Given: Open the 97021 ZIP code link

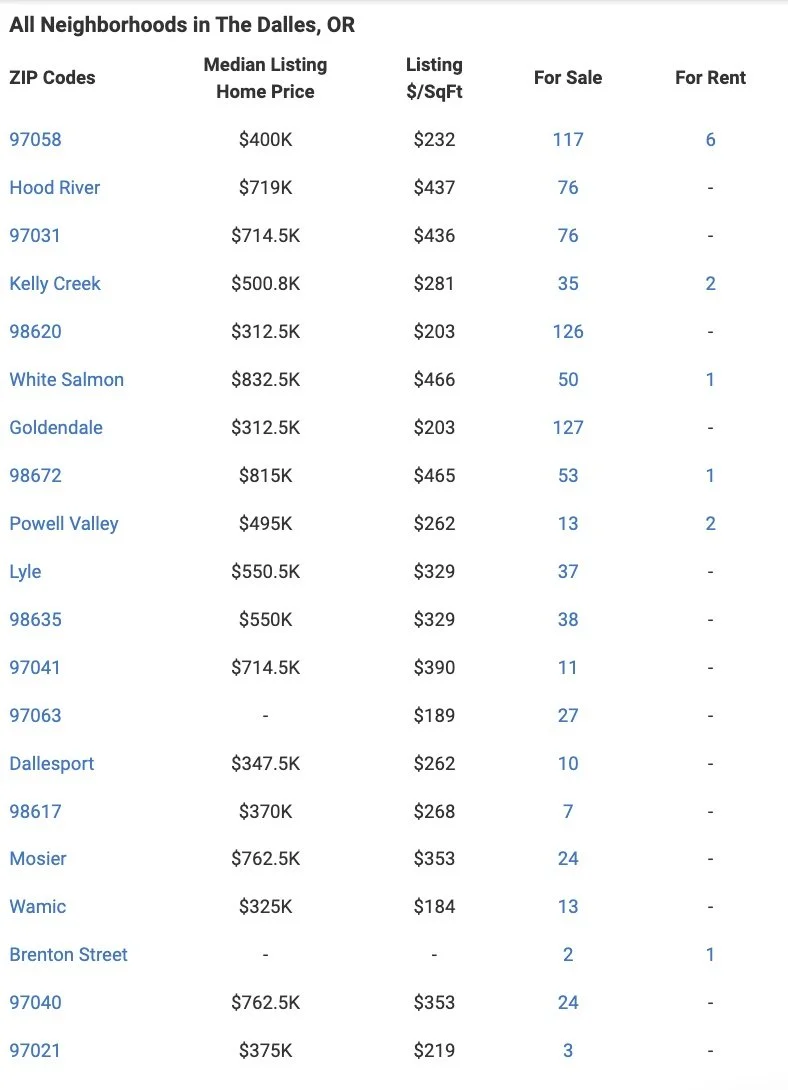Looking at the screenshot, I should (x=35, y=1050).
